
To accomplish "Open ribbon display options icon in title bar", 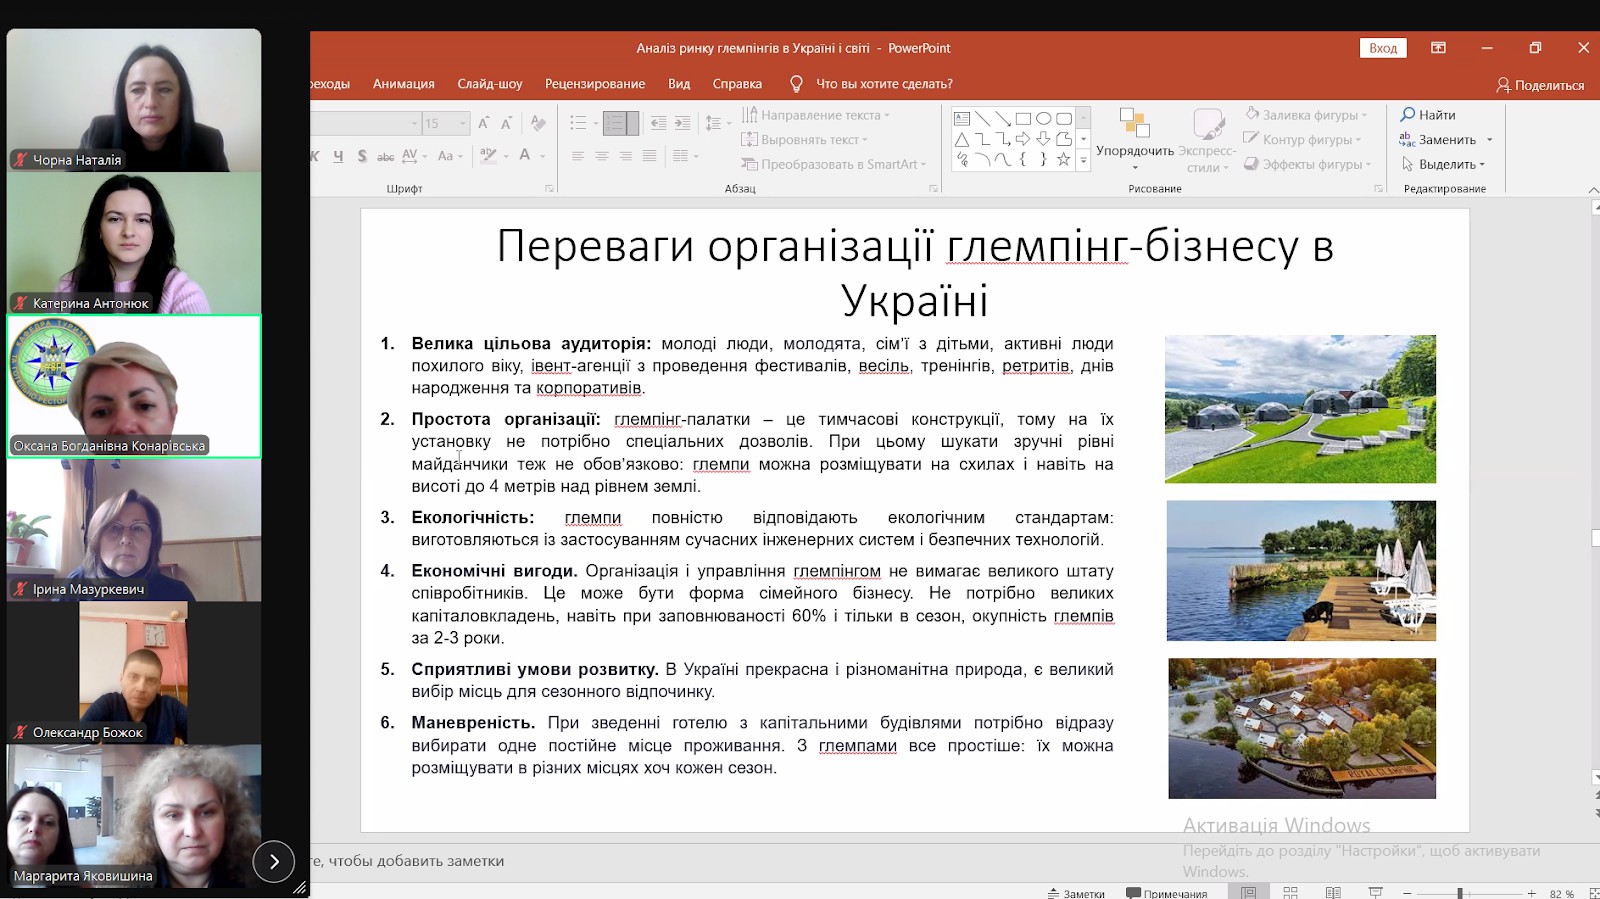I will pyautogui.click(x=1438, y=48).
